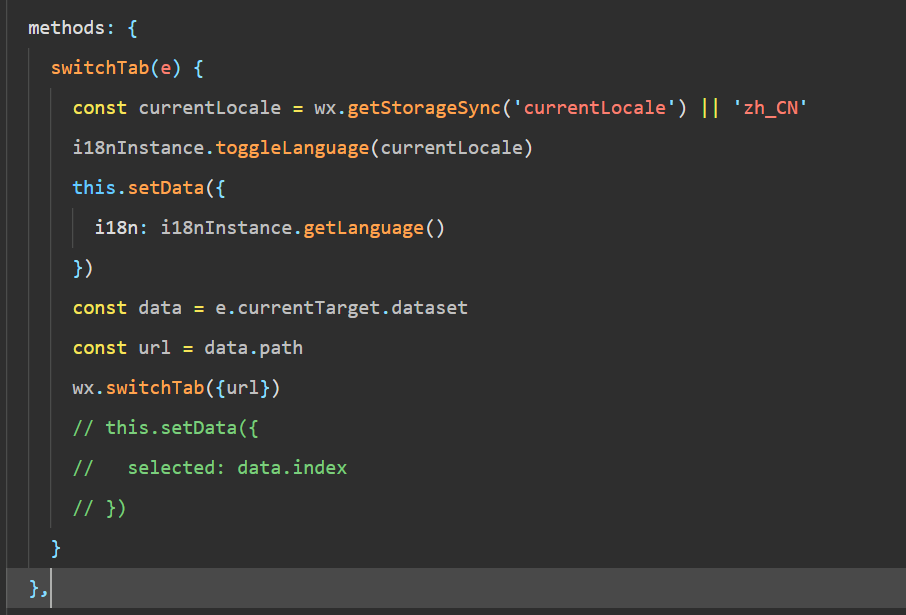Image resolution: width=906 pixels, height=615 pixels.
Task: Click the data.path expression
Action: (x=254, y=348)
